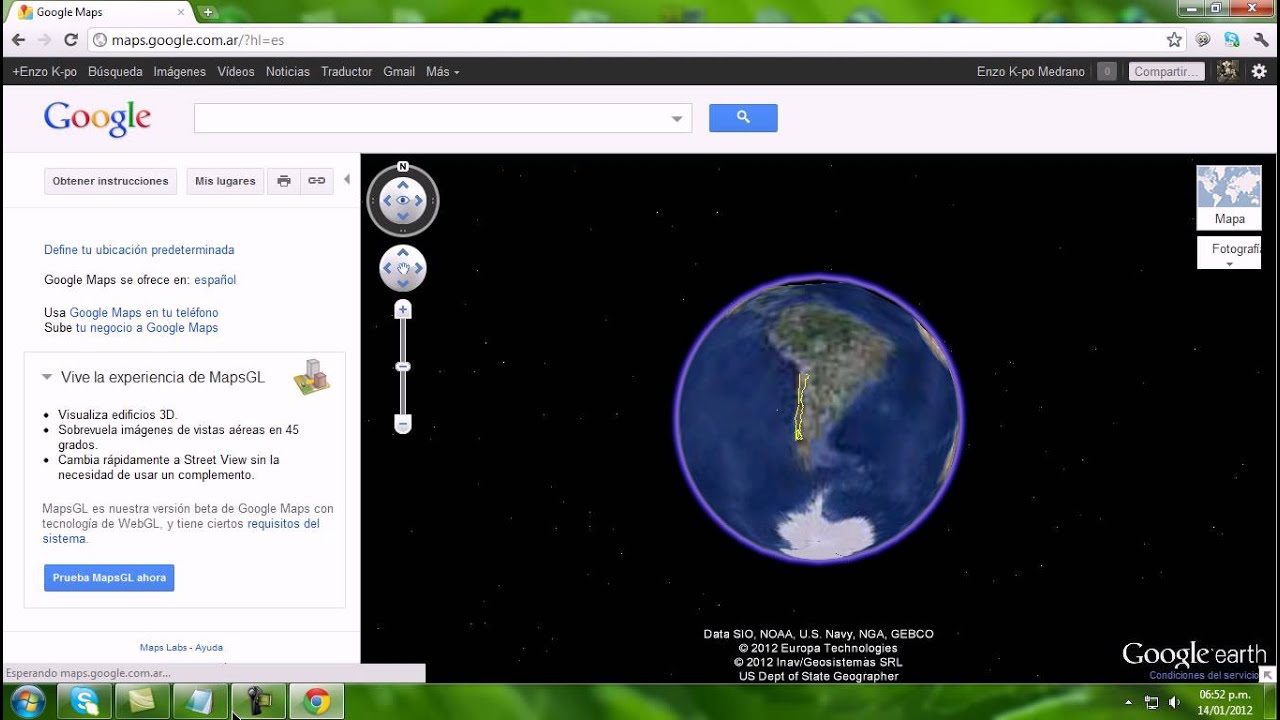Expand the Más menu in Google bar
This screenshot has width=1280, height=720.
(x=442, y=71)
